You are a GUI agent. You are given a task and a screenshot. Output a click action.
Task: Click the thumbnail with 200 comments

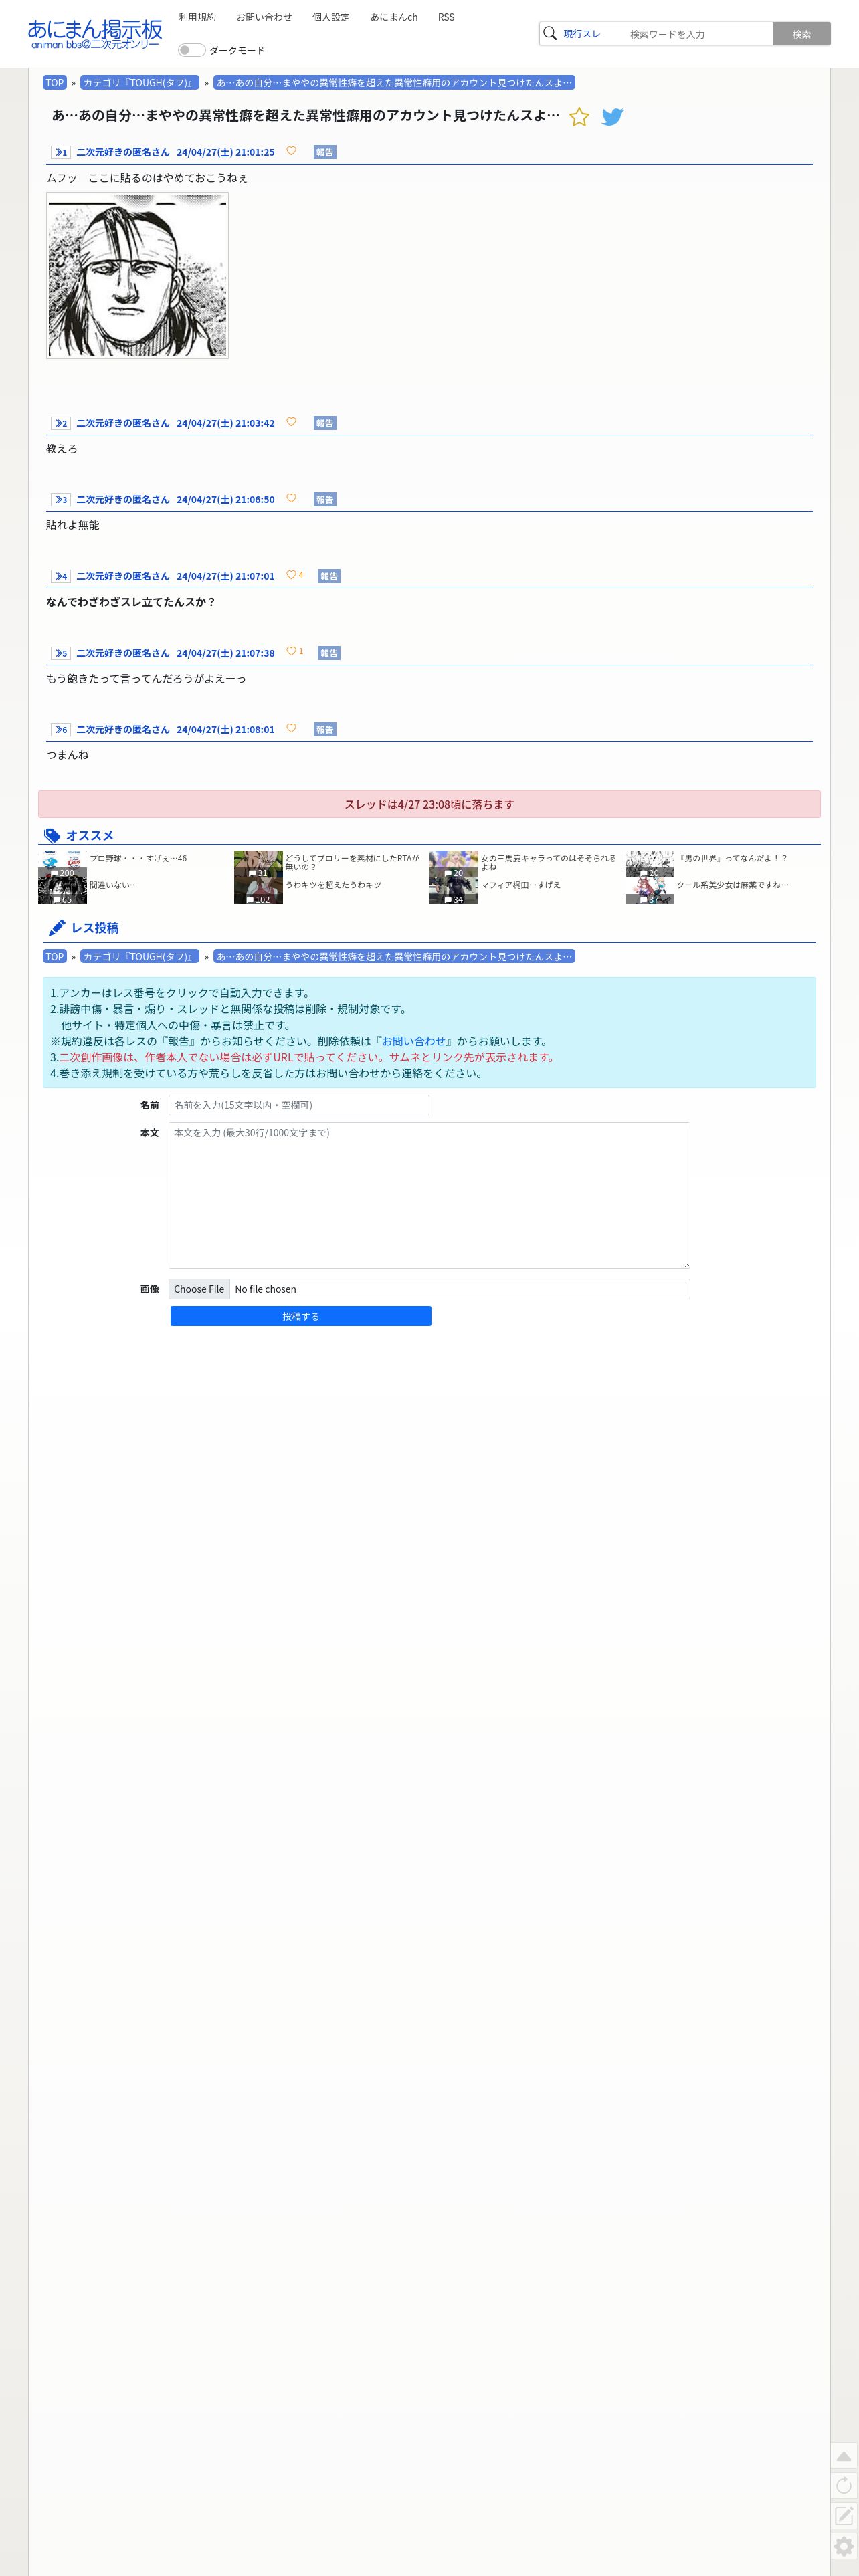(62, 864)
